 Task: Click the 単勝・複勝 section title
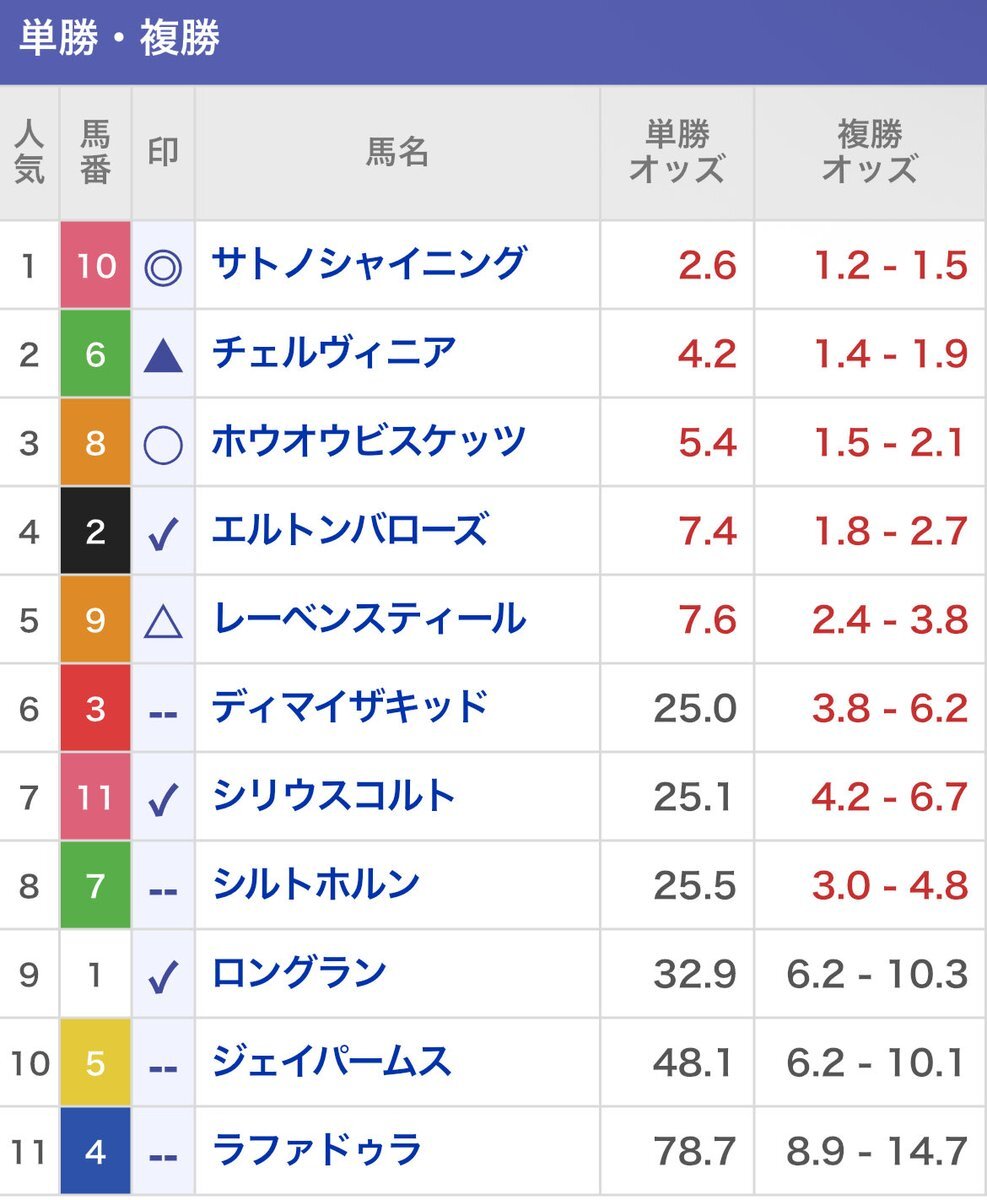(x=120, y=40)
